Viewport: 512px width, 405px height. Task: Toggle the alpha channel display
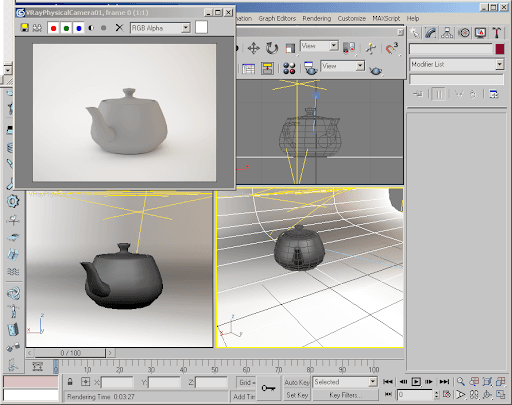click(91, 28)
